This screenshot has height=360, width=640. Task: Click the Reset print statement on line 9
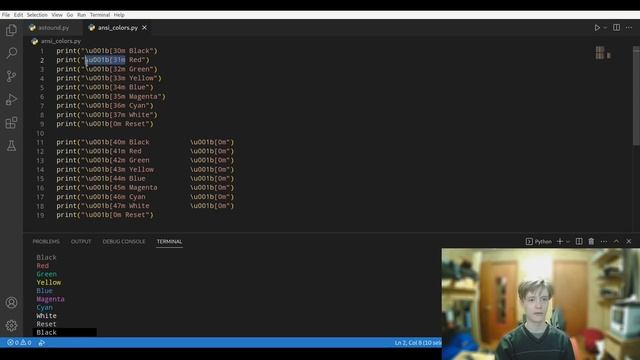point(104,124)
